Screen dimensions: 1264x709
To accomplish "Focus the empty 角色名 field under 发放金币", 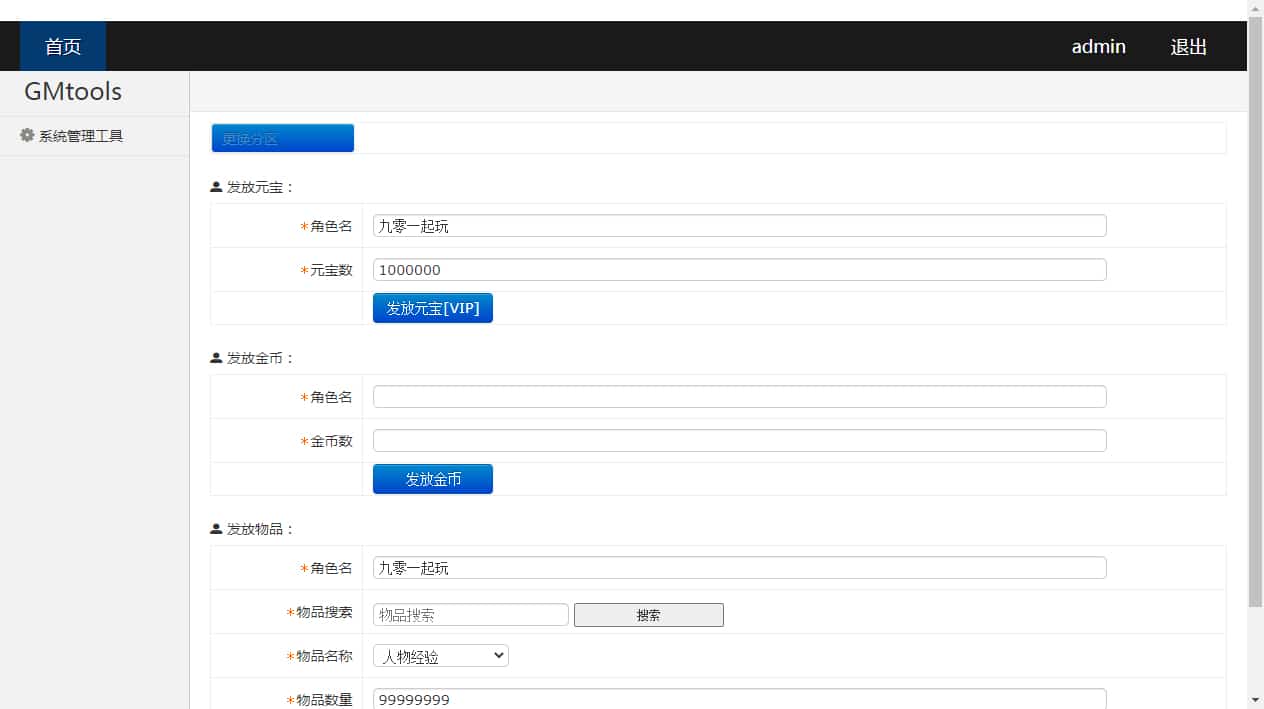I will (739, 397).
